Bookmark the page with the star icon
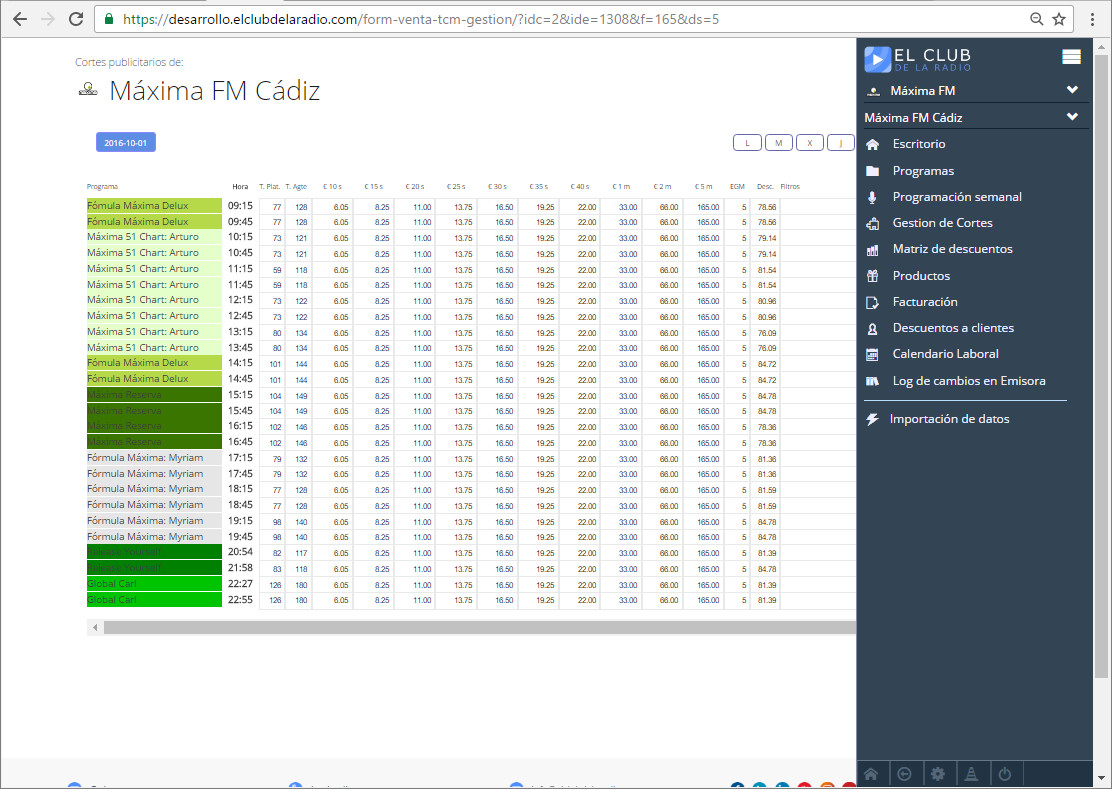 click(x=1059, y=19)
